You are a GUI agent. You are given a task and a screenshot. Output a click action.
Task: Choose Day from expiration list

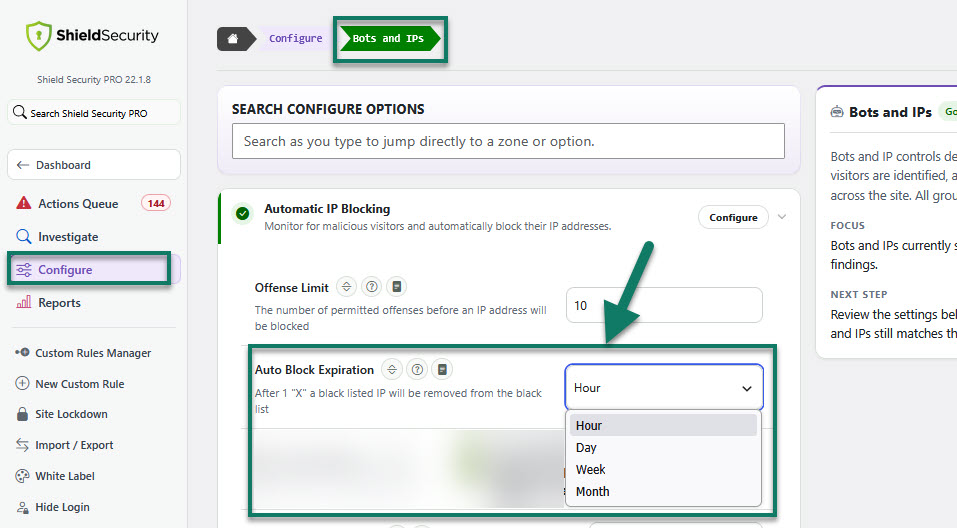pos(663,447)
